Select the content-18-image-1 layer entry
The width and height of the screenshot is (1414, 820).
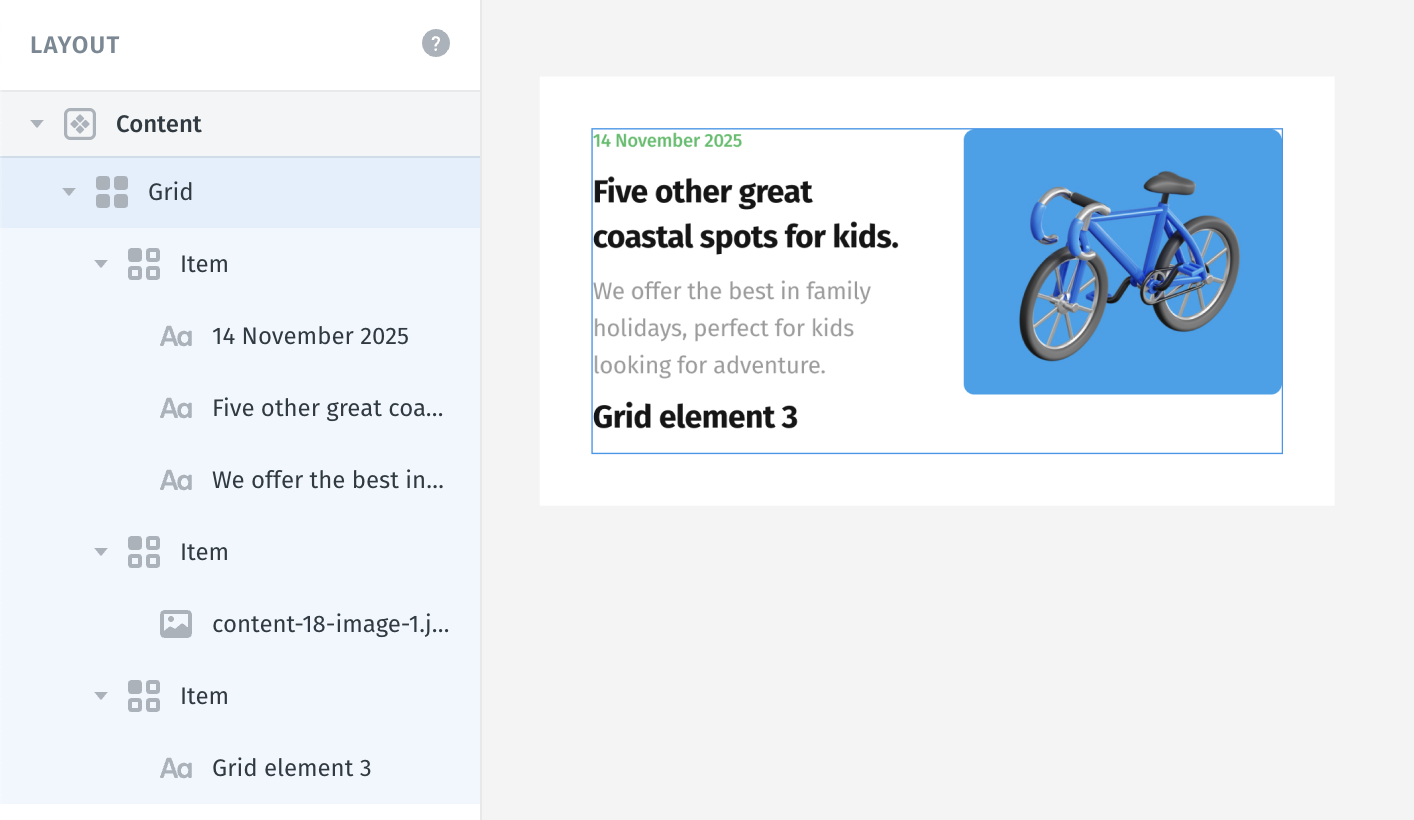pos(240,624)
